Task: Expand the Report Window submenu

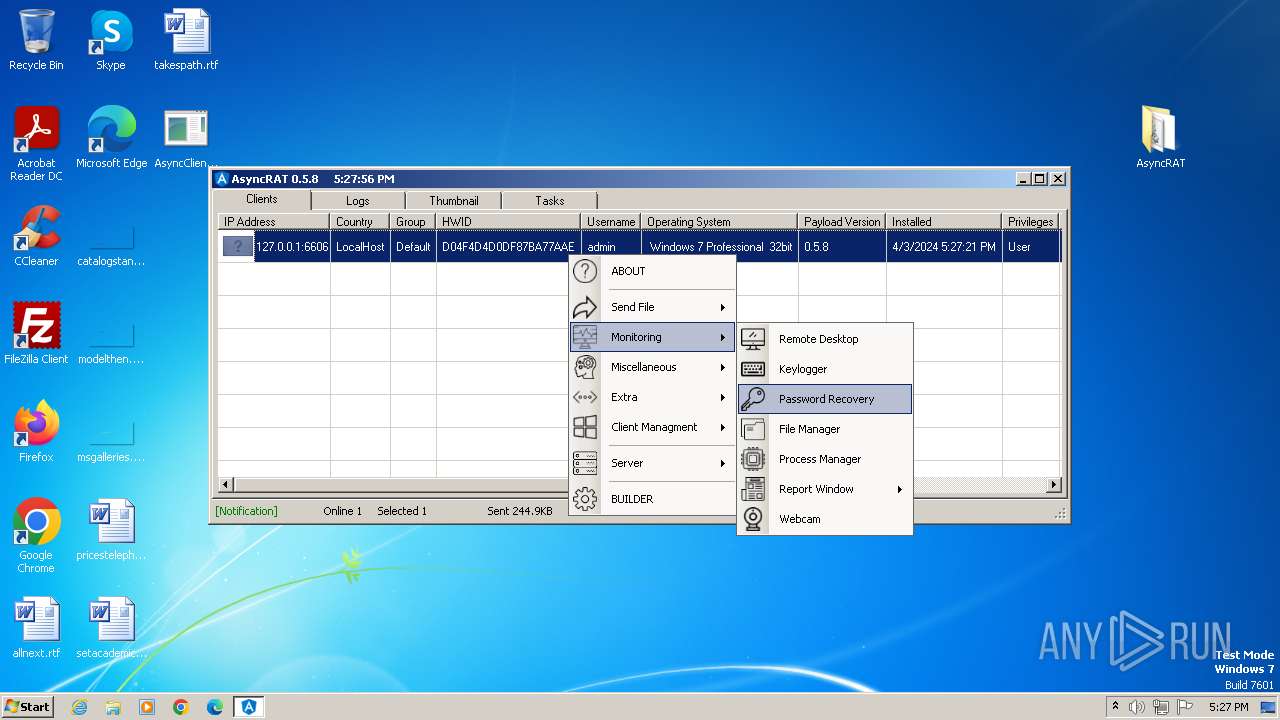Action: click(900, 489)
